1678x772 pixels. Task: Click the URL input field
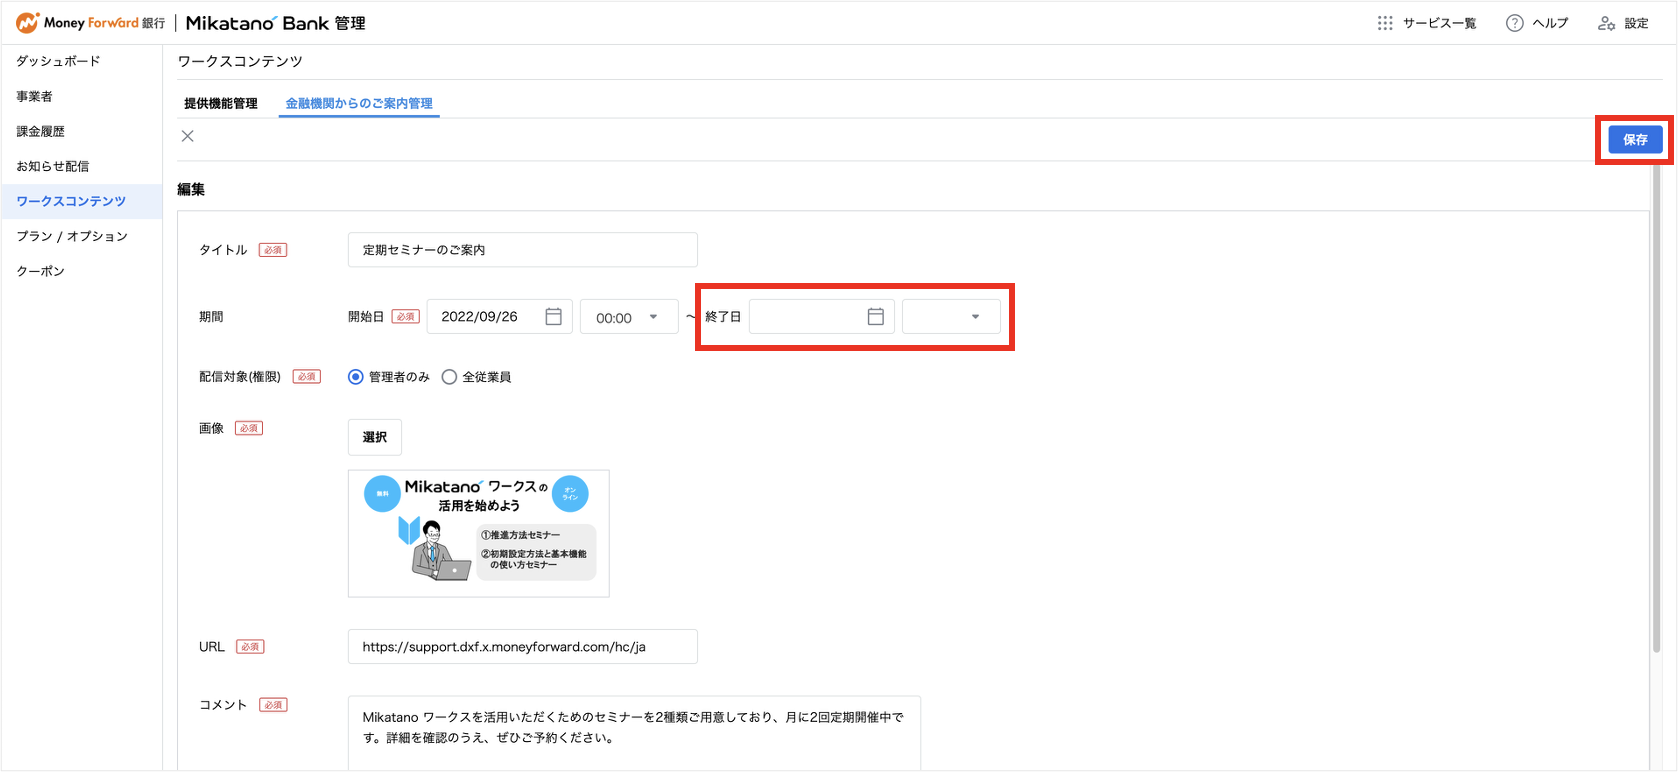click(x=523, y=647)
